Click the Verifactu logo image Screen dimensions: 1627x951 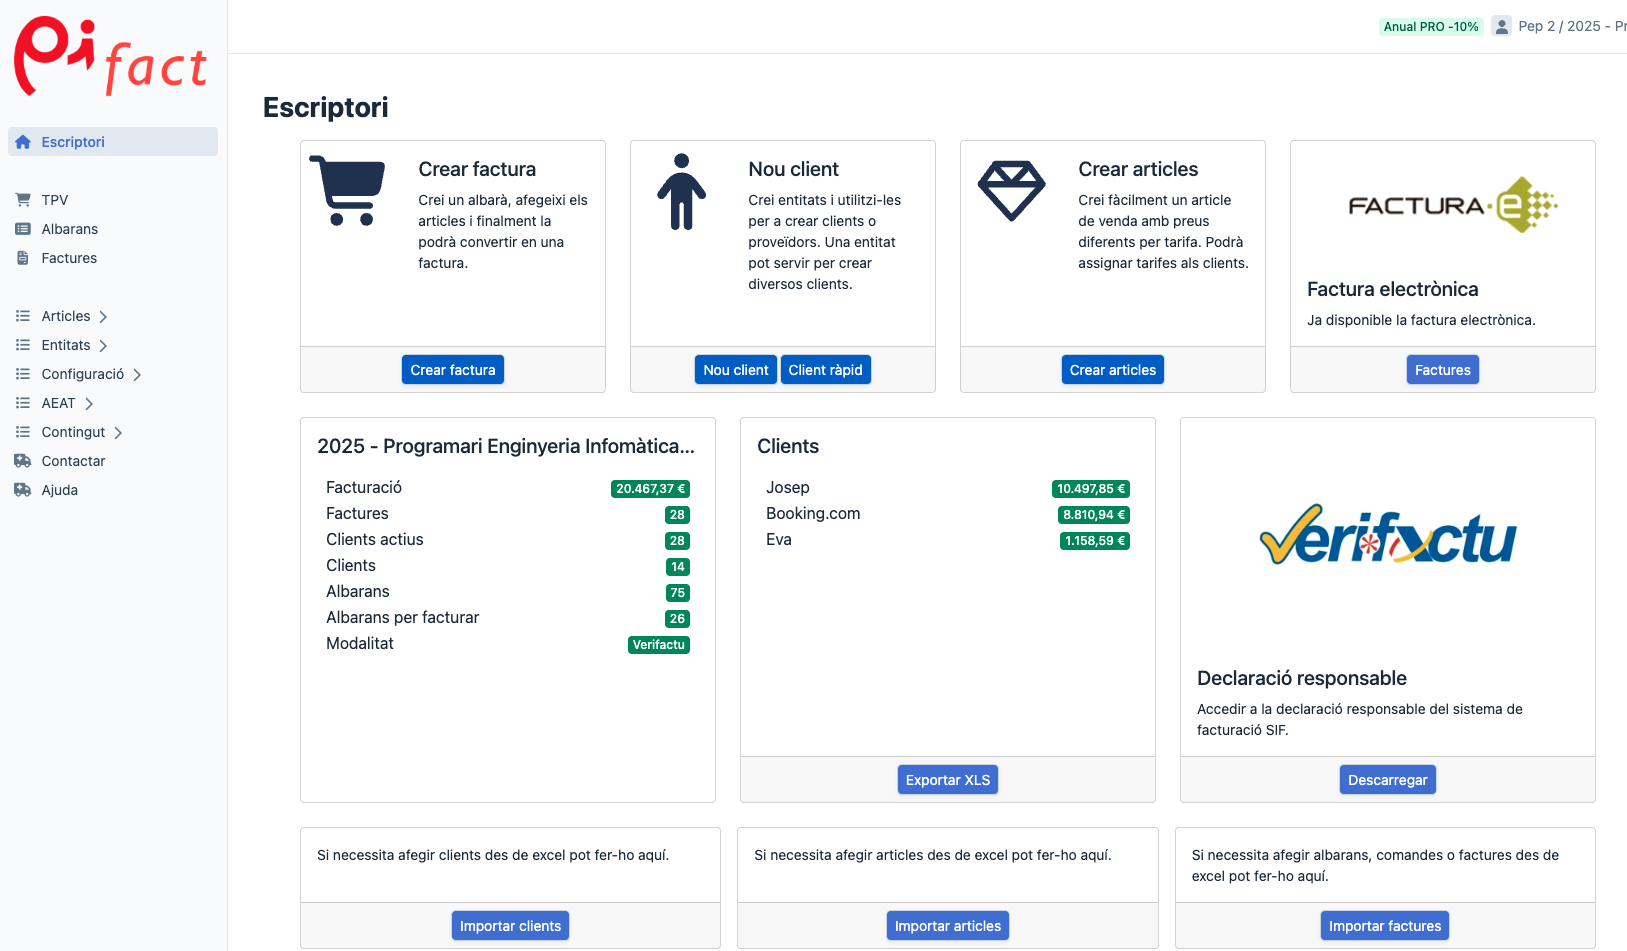[x=1387, y=536]
